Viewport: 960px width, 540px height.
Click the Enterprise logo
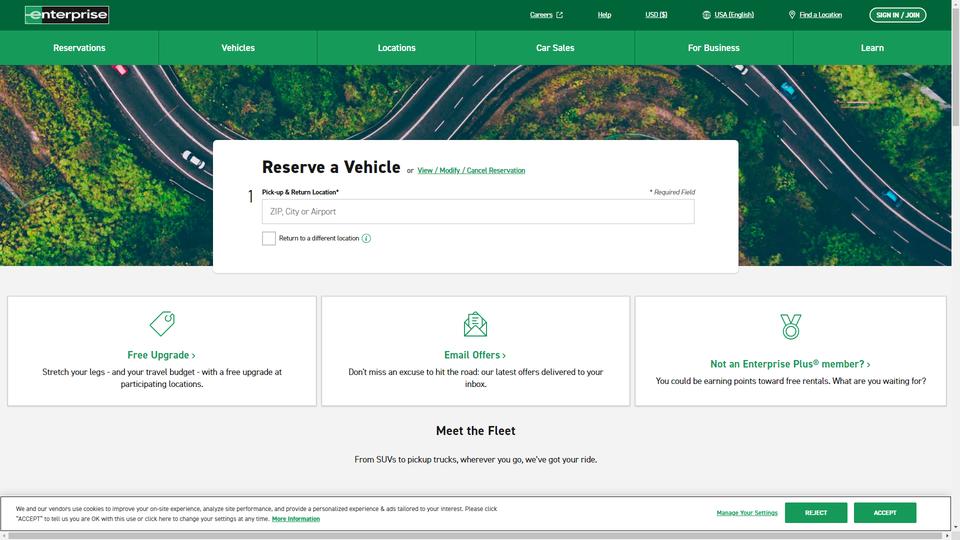point(67,15)
